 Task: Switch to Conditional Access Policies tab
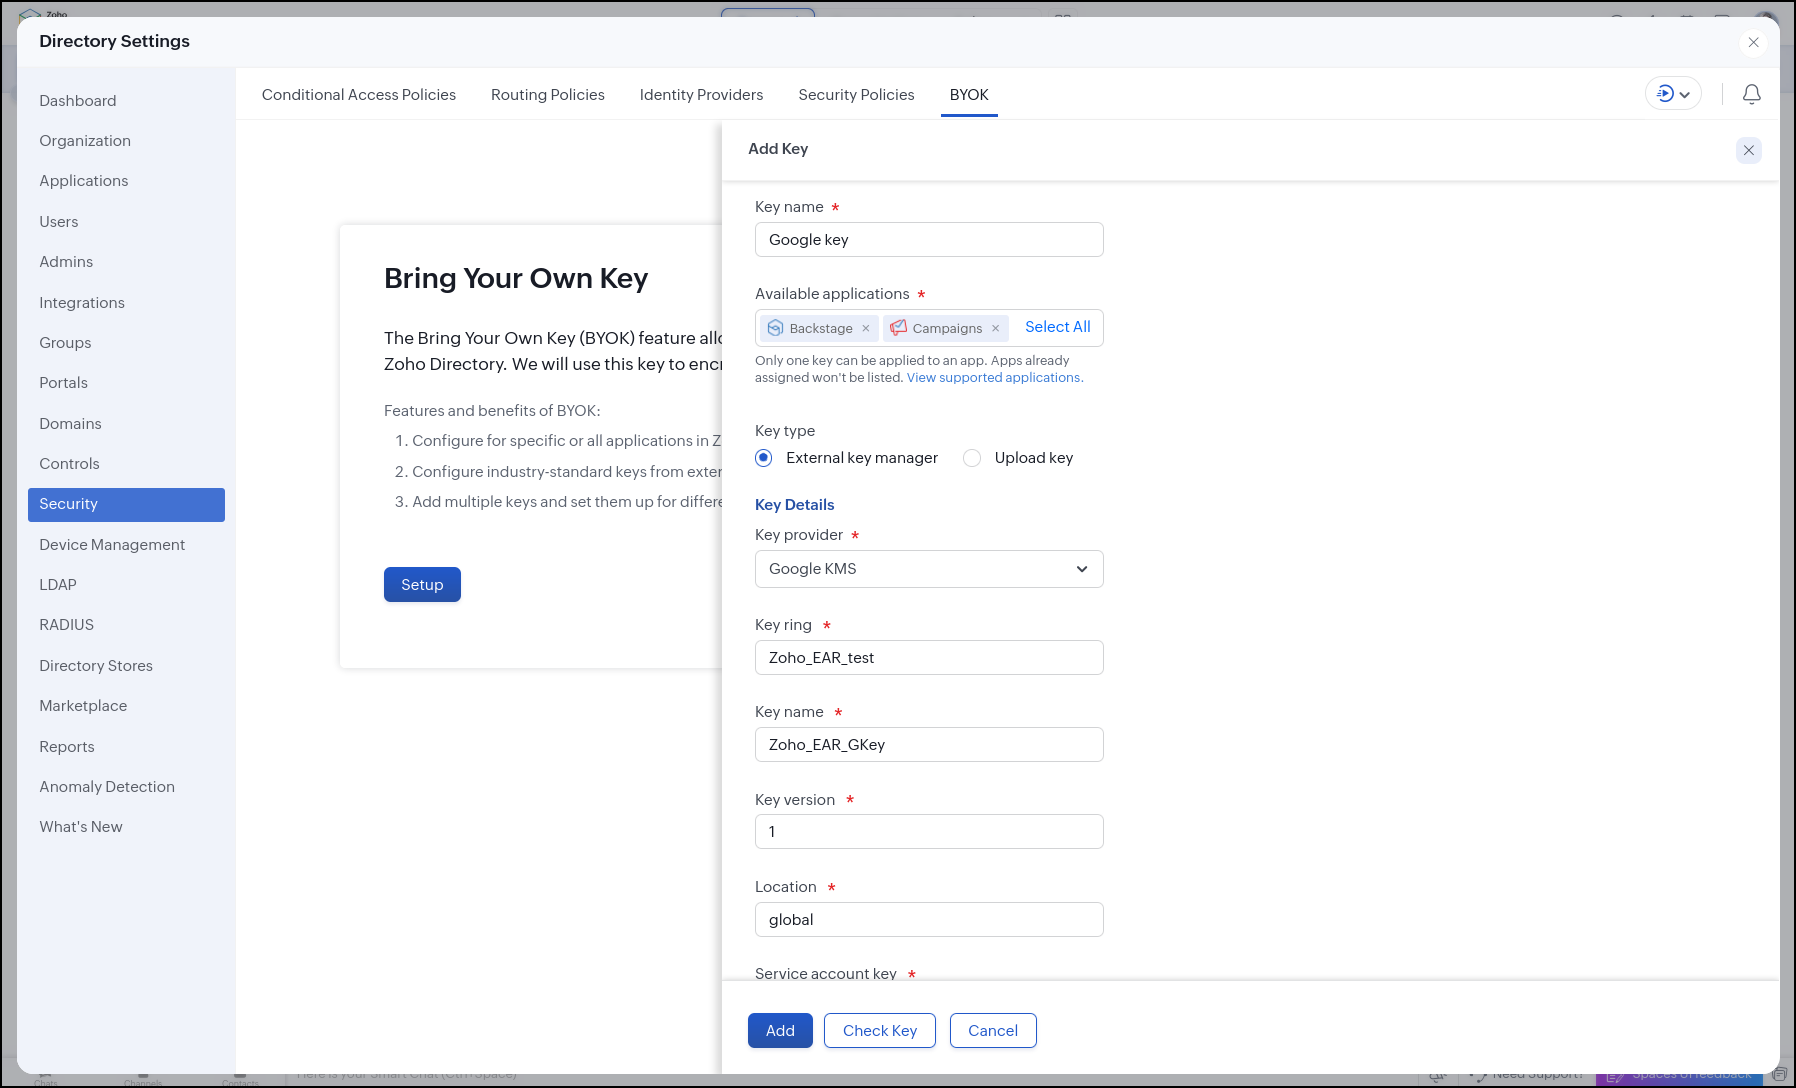click(359, 95)
